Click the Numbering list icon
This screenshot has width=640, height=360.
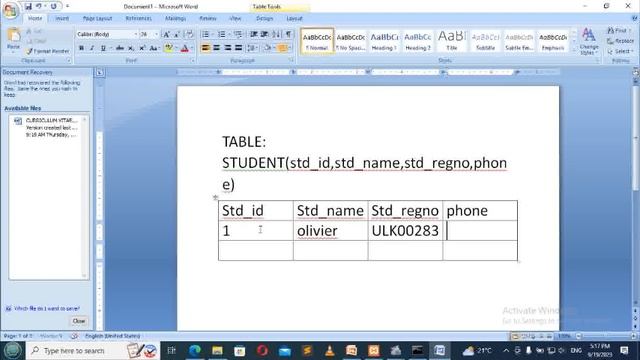coord(222,35)
